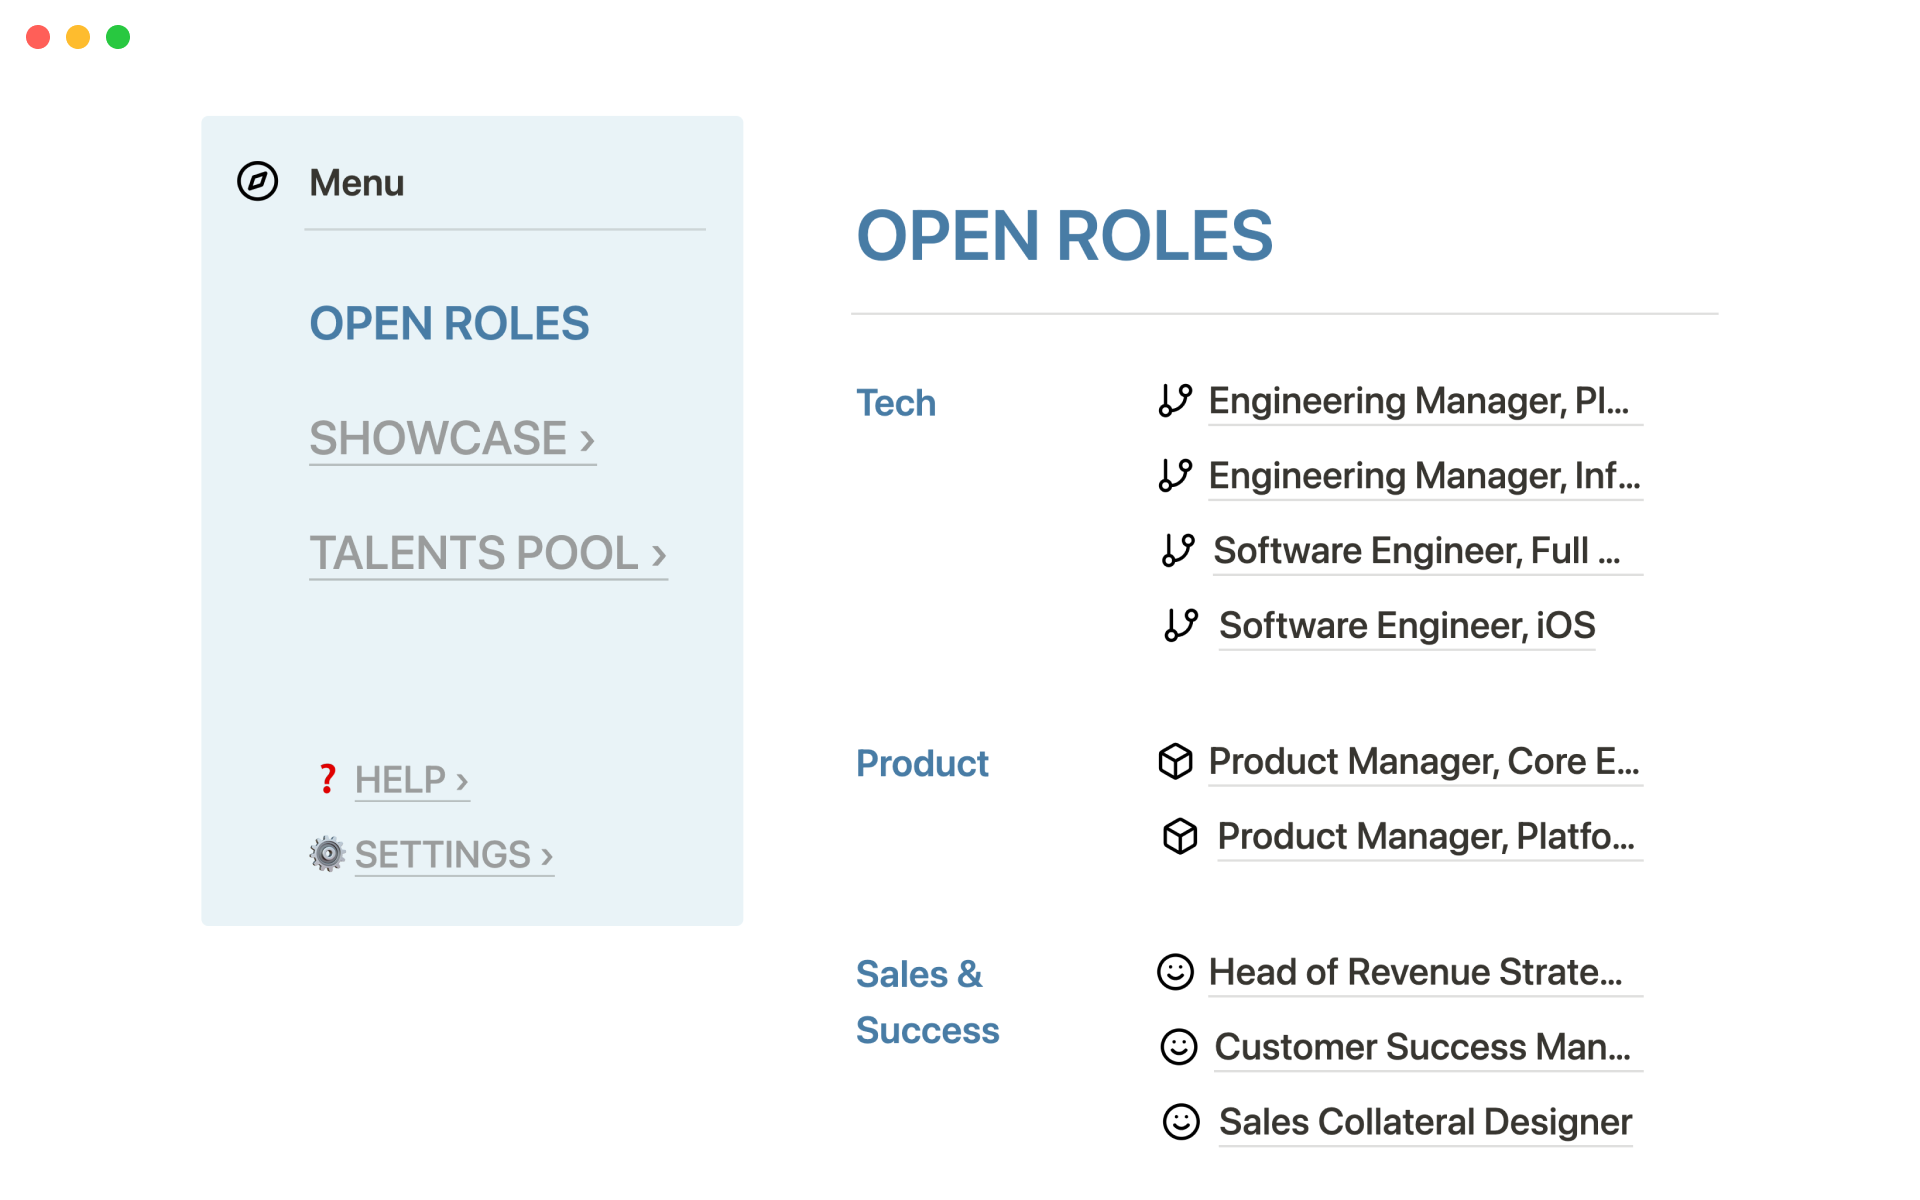Click branch icon beside Engineering Manager, Inf...

click(x=1175, y=475)
